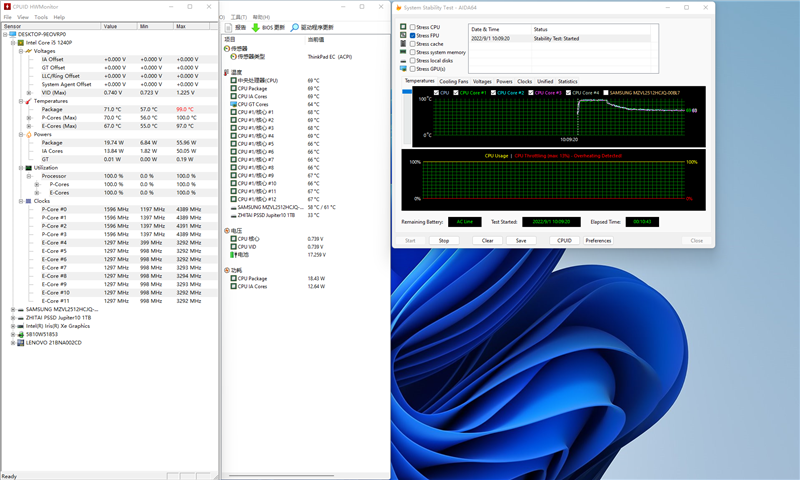
Task: Click the power icon beside 功耗 section
Action: coord(227,270)
